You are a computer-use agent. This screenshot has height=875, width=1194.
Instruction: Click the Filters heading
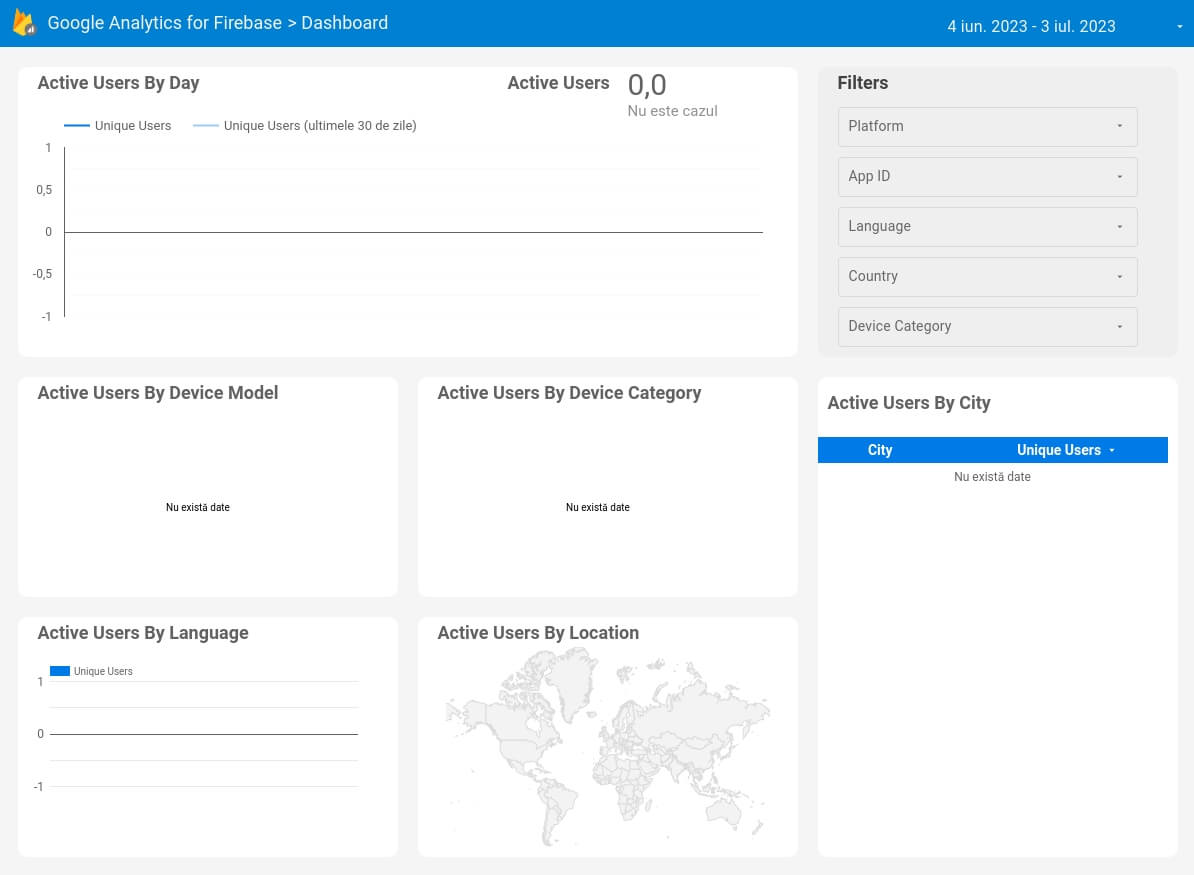(863, 83)
